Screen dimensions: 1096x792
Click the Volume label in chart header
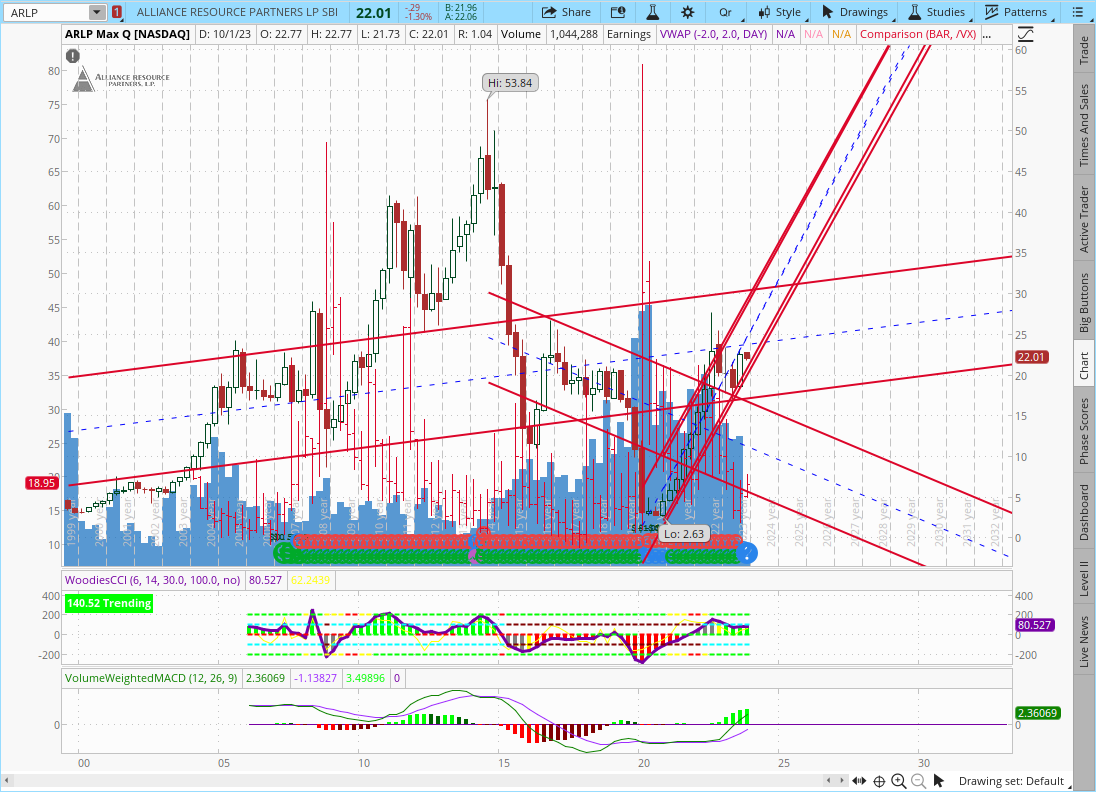[x=520, y=34]
